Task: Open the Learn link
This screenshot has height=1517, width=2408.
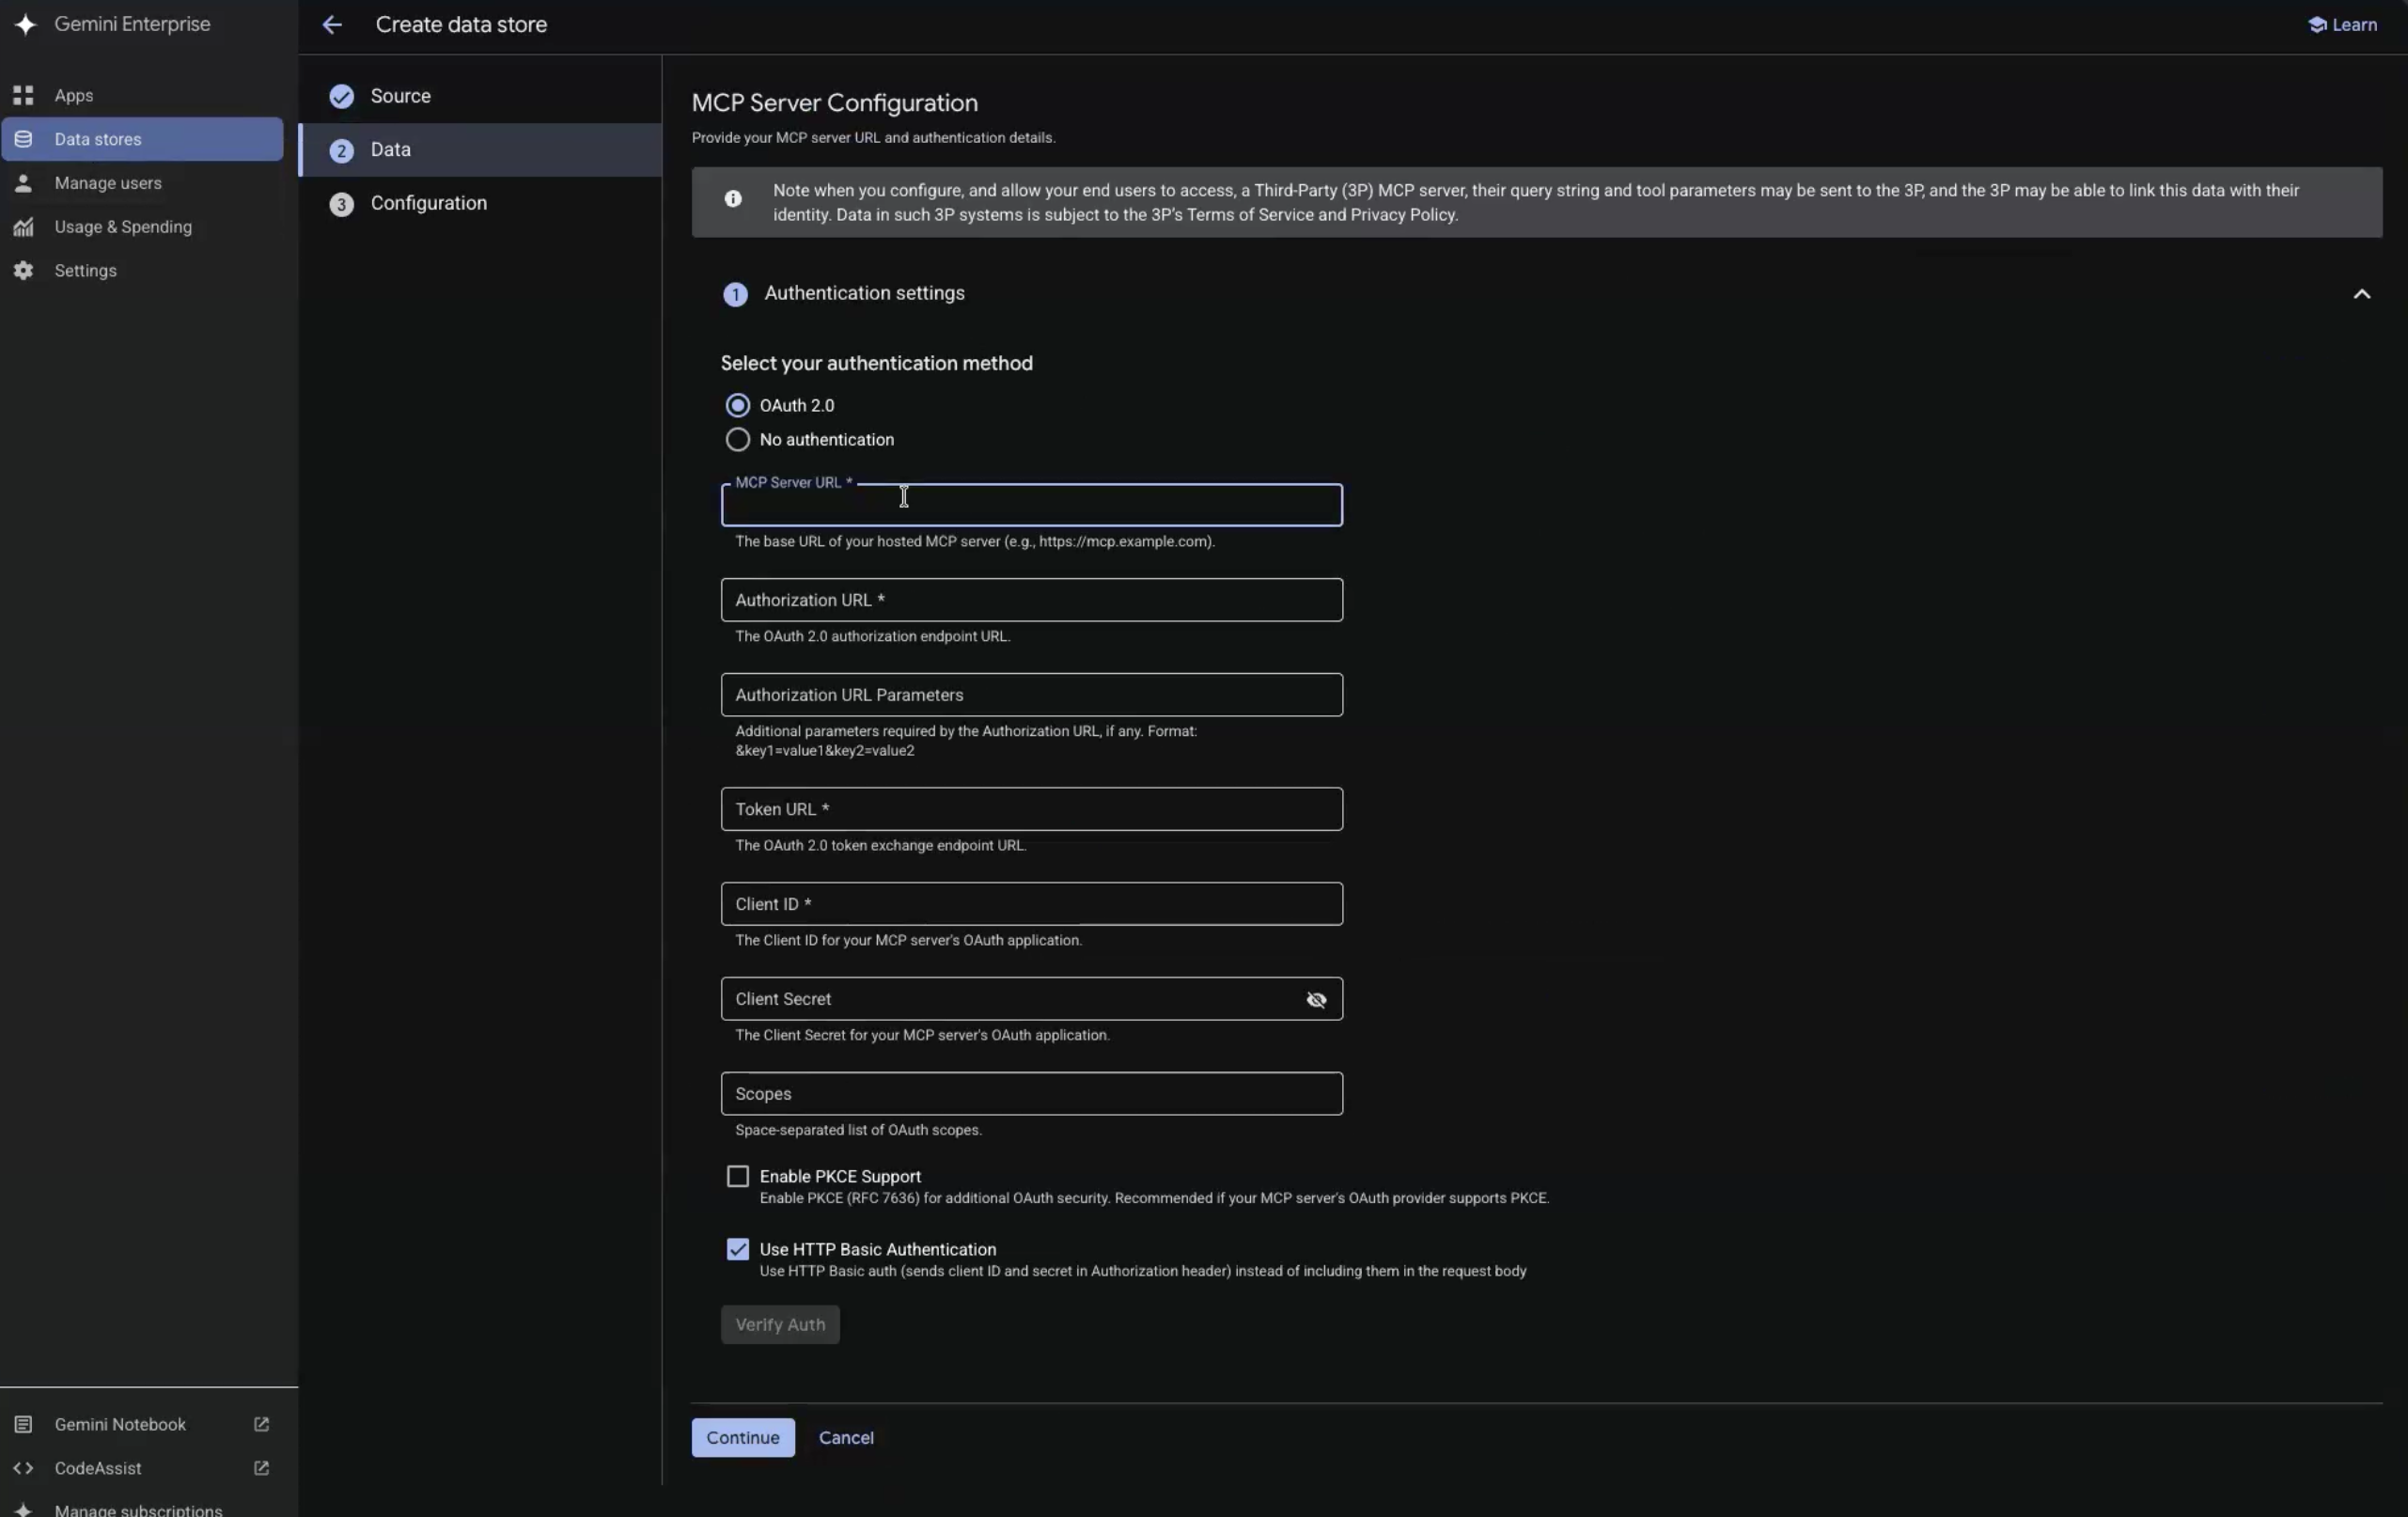Action: pyautogui.click(x=2342, y=25)
